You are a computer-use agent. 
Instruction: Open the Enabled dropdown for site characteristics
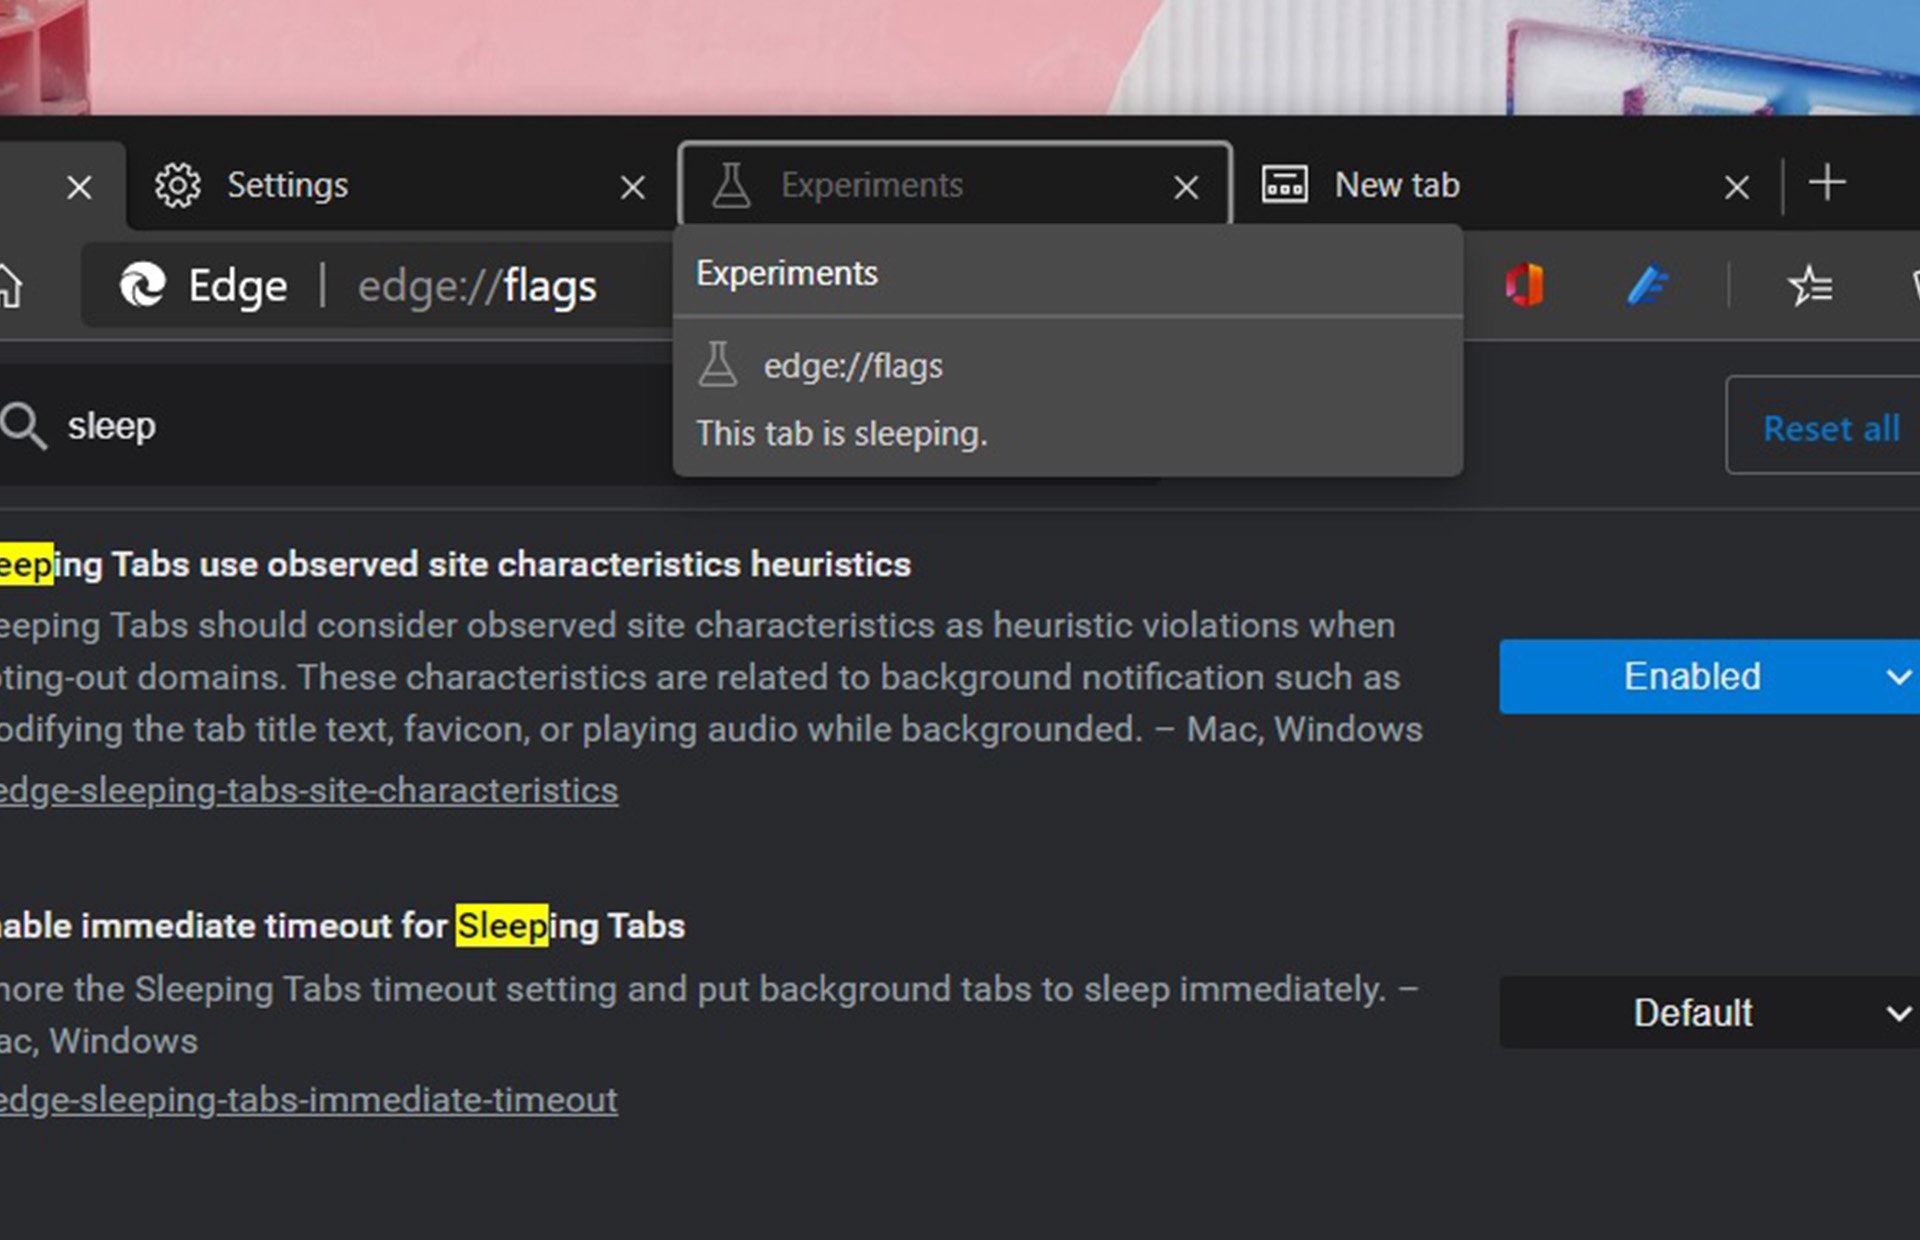(x=1710, y=677)
